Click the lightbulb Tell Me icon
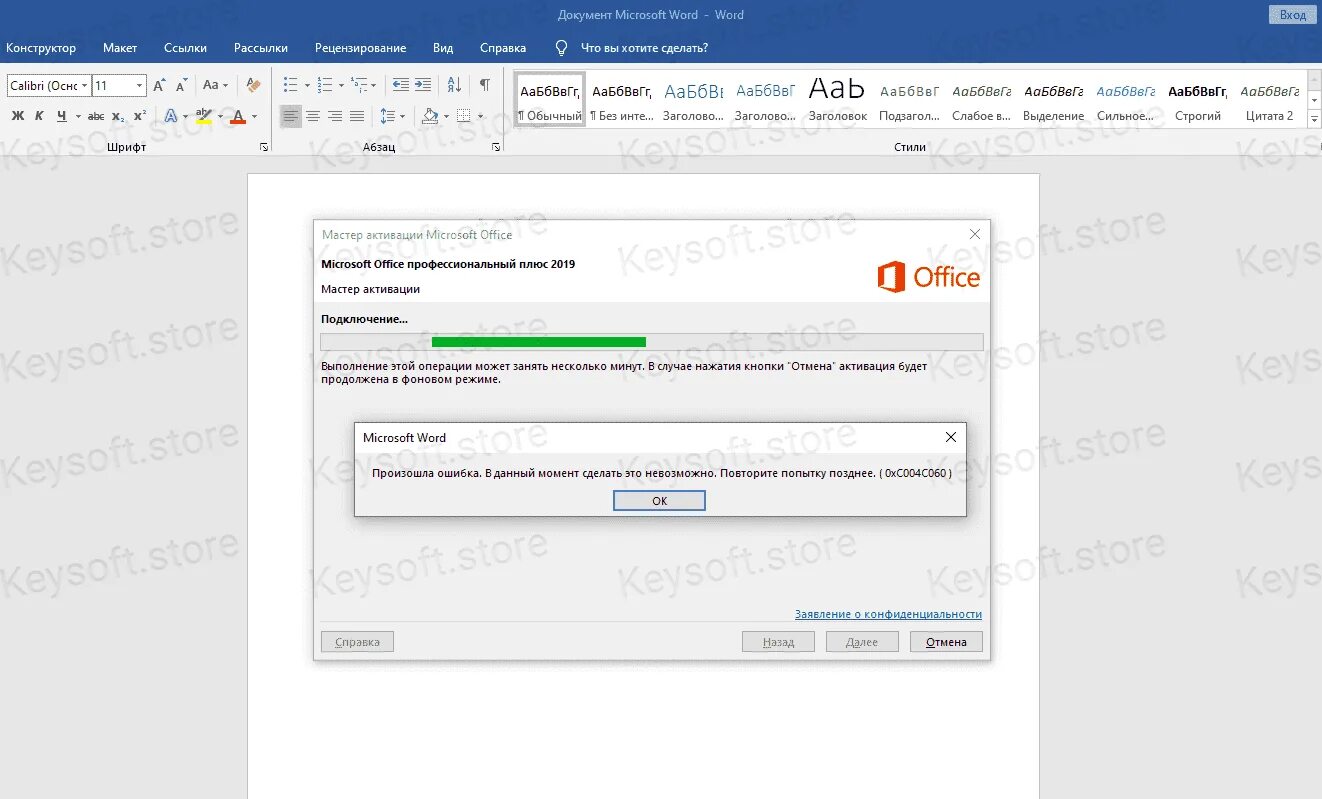Image resolution: width=1322 pixels, height=799 pixels. point(562,48)
